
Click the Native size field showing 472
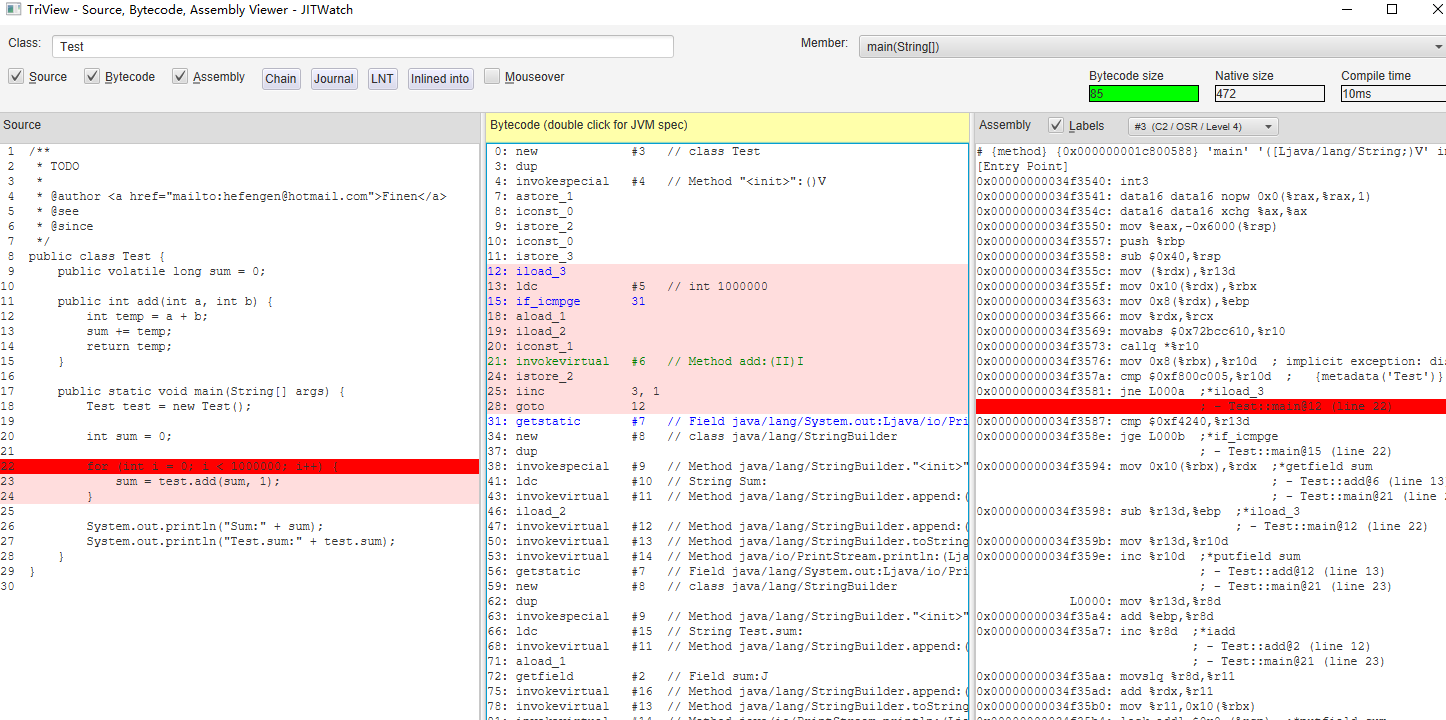coord(1270,93)
